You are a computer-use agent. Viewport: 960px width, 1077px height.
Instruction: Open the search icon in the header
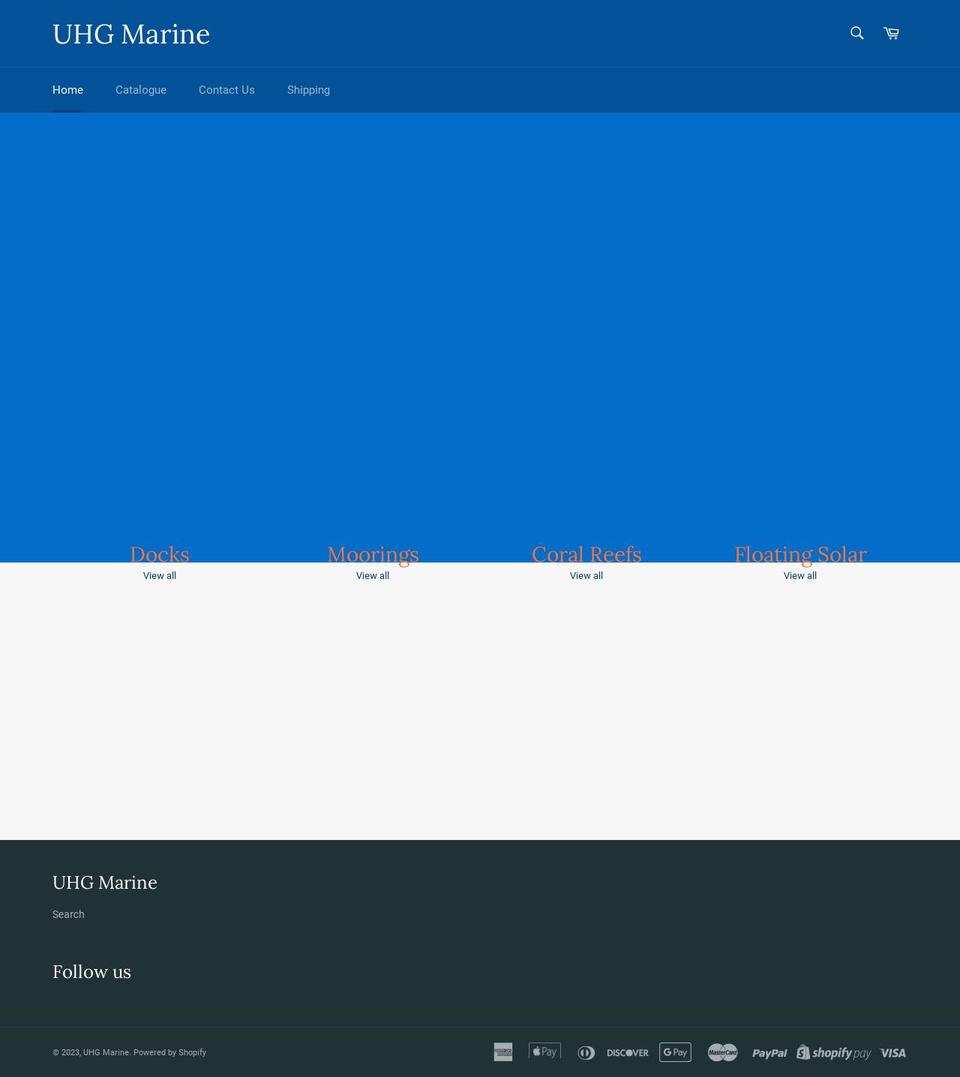856,33
